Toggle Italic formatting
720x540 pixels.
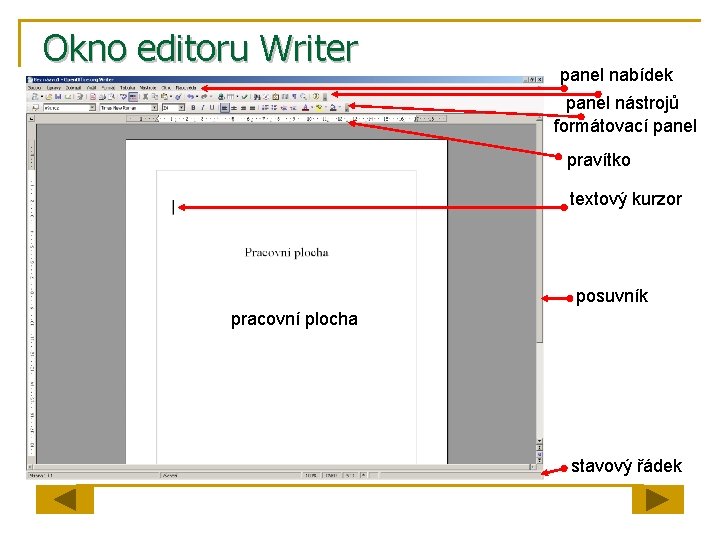click(x=203, y=108)
